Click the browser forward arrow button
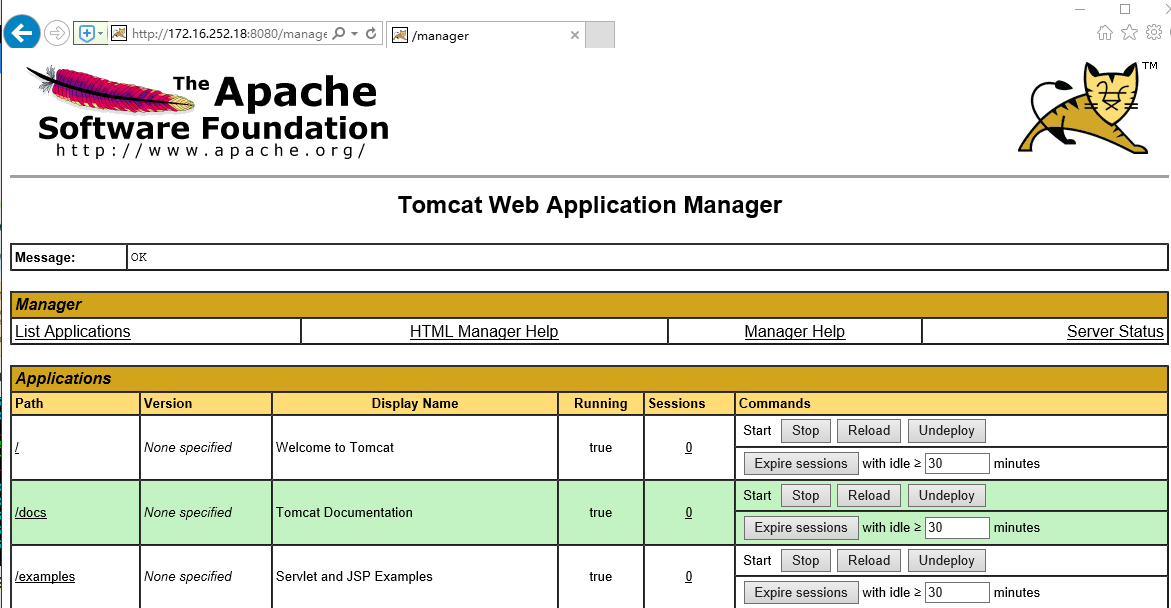The image size is (1171, 608). coord(57,34)
